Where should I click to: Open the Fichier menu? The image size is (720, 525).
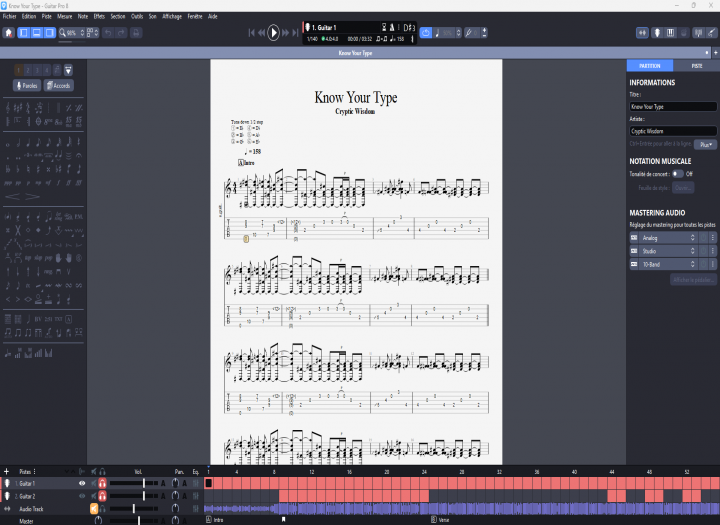pyautogui.click(x=10, y=17)
